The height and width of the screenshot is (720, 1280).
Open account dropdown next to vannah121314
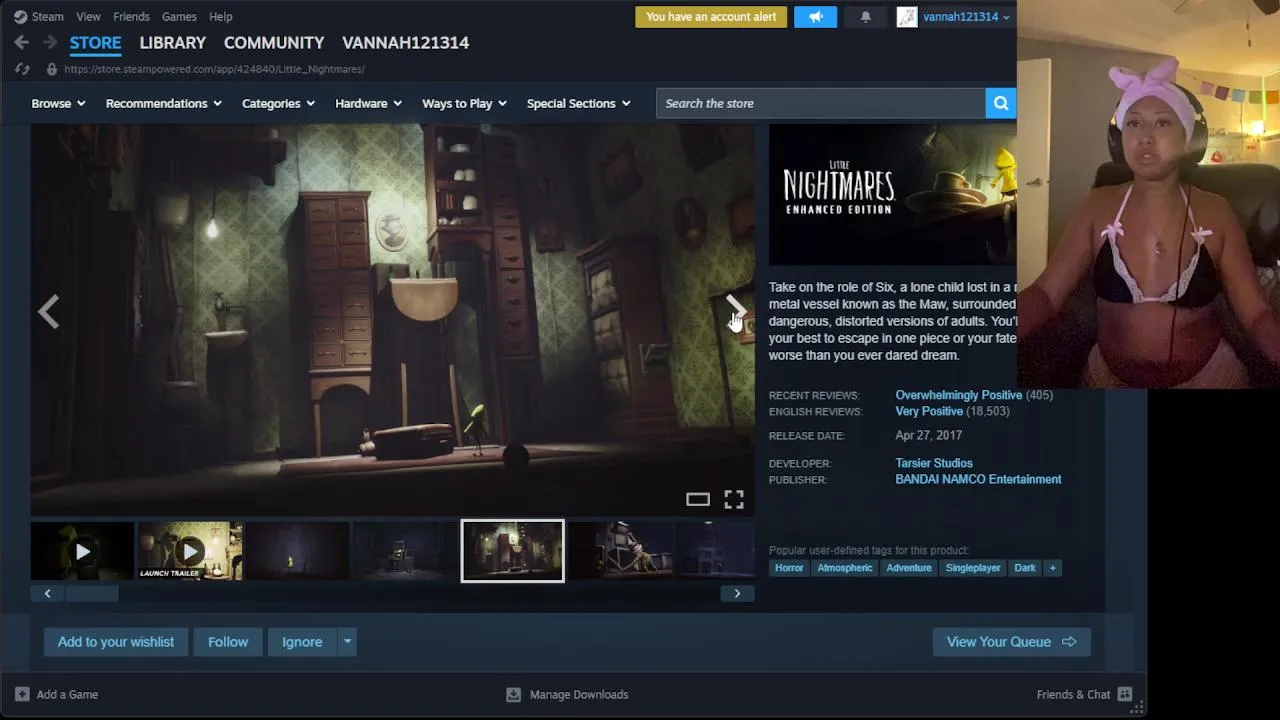pos(1006,17)
